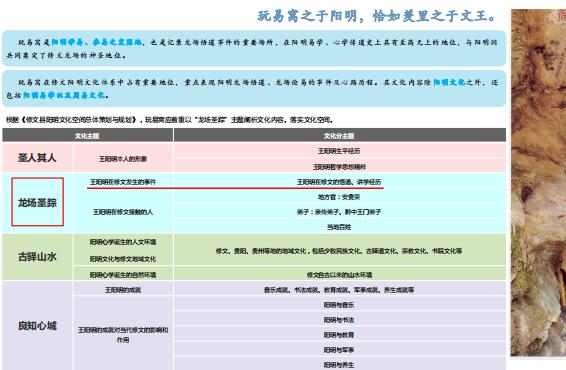Click the 修文自古以来的山水环境 cell

coord(339,274)
